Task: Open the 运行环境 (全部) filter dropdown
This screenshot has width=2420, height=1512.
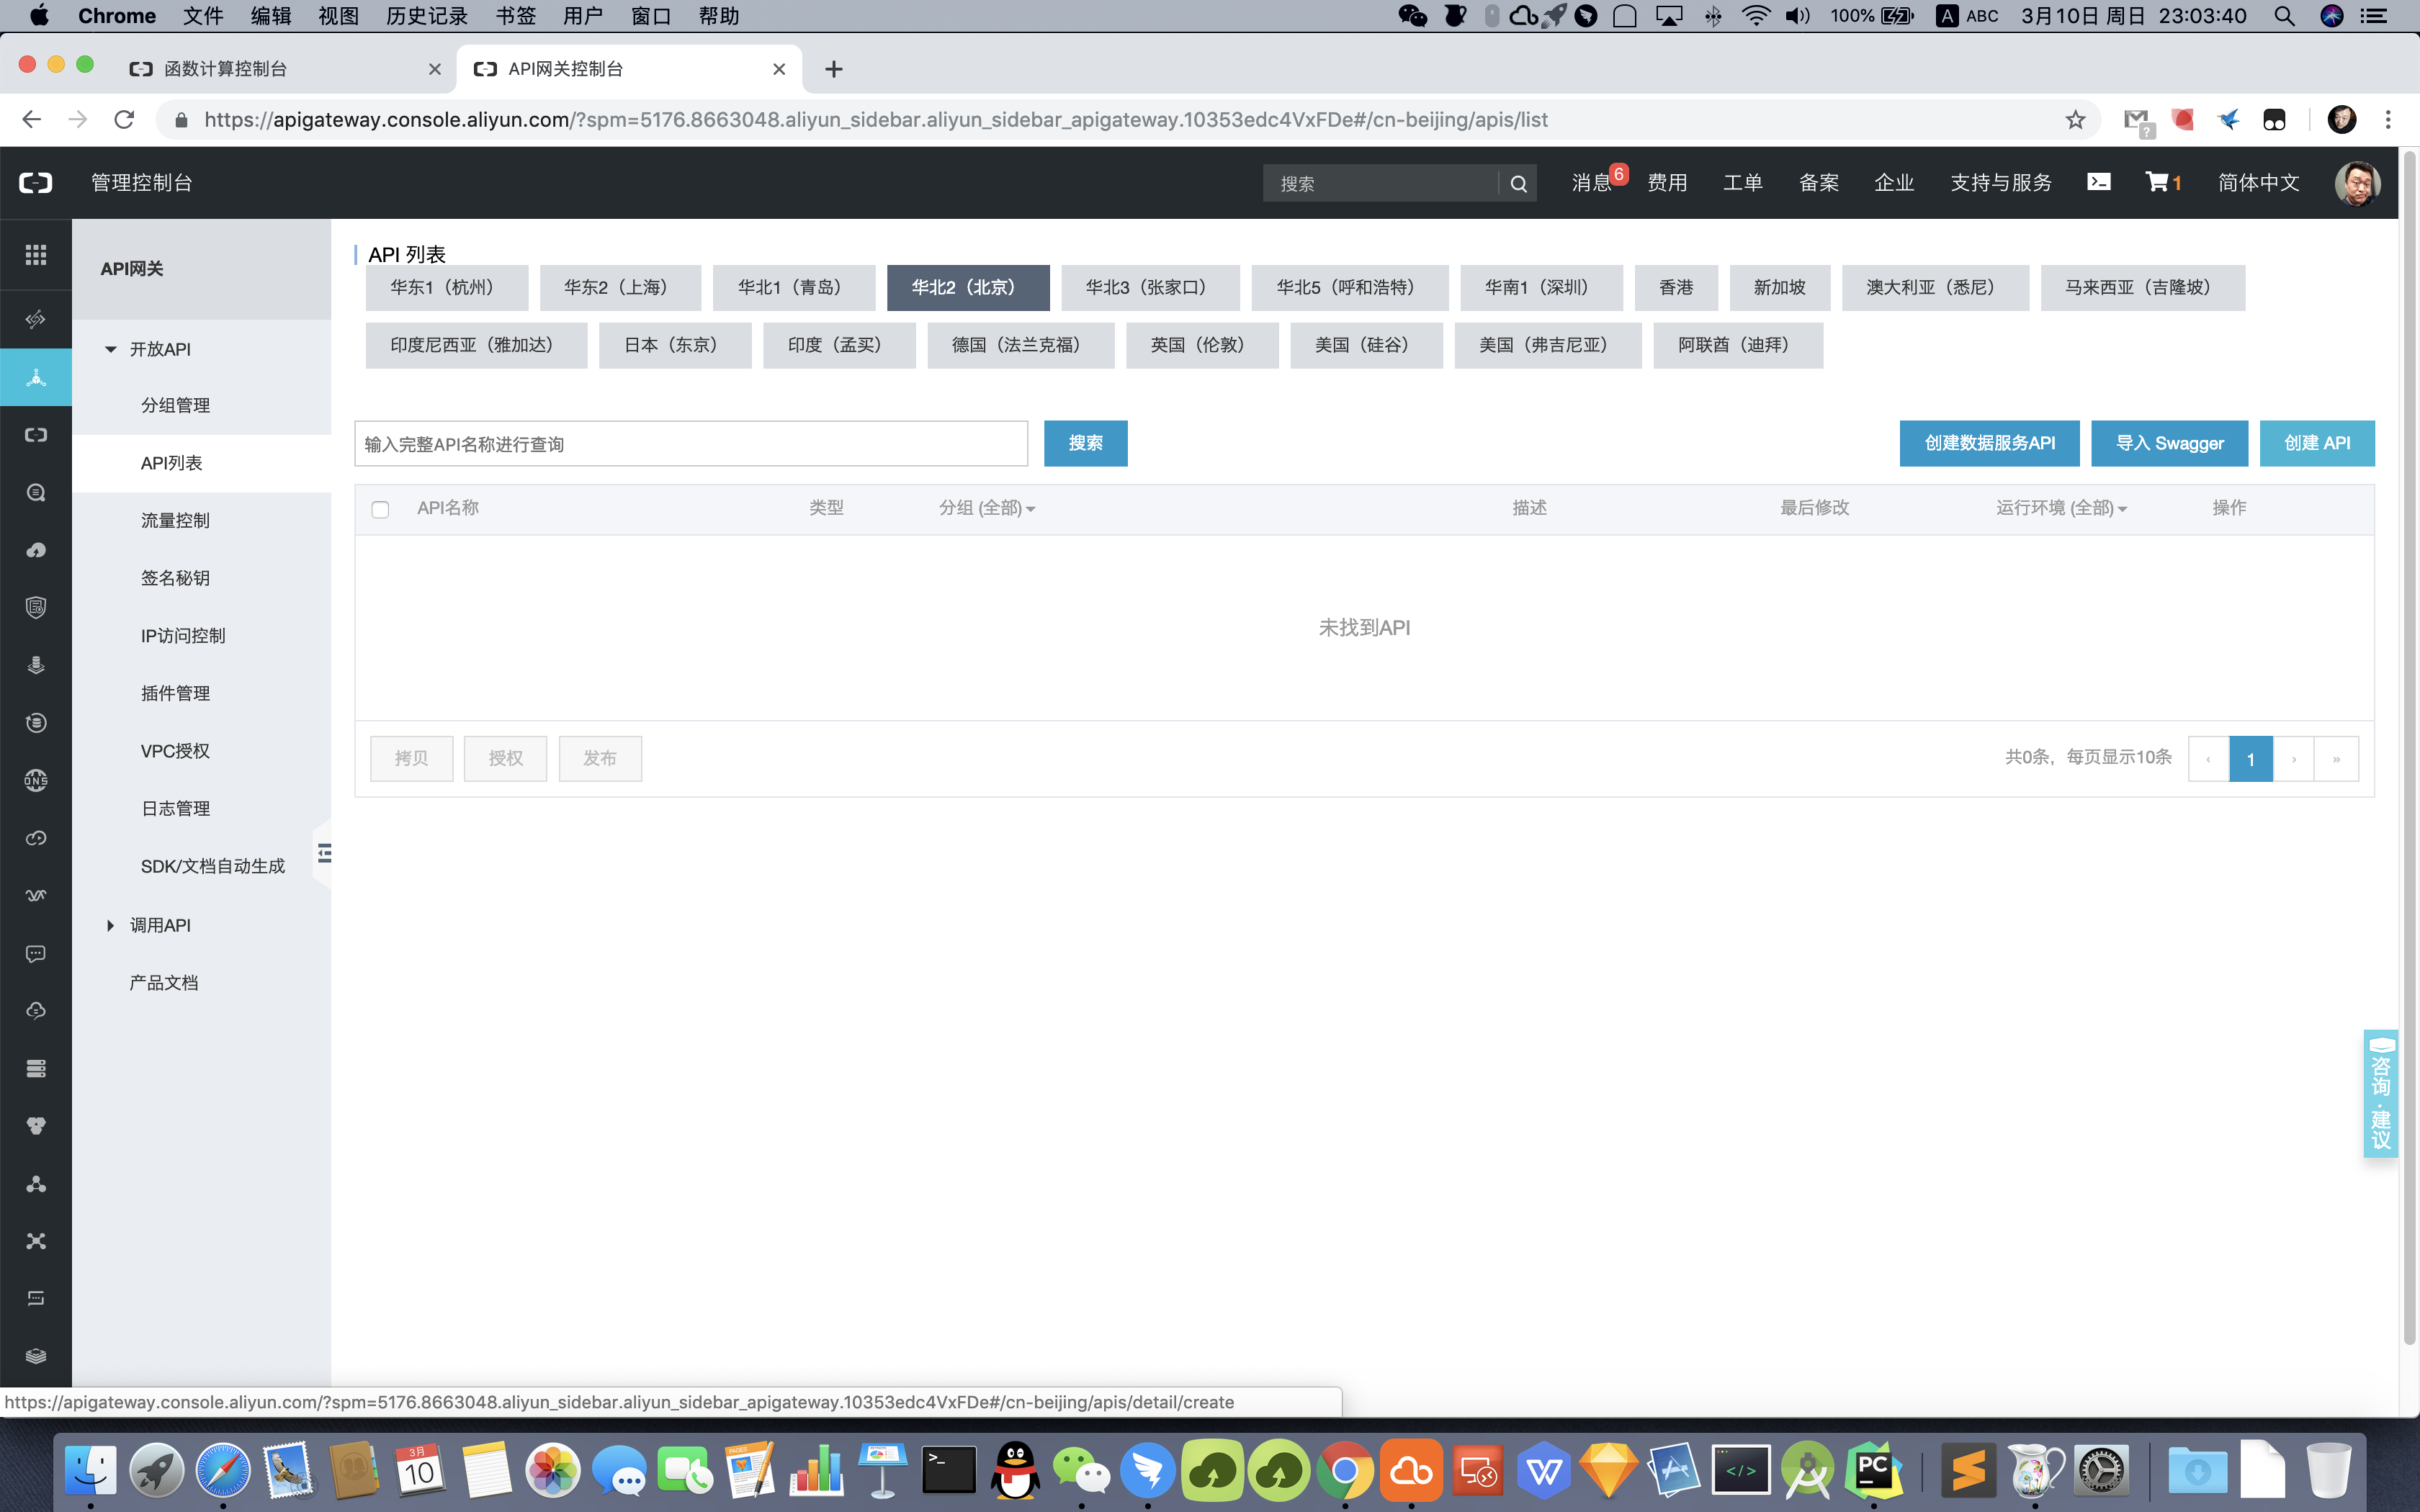Action: pos(2061,508)
